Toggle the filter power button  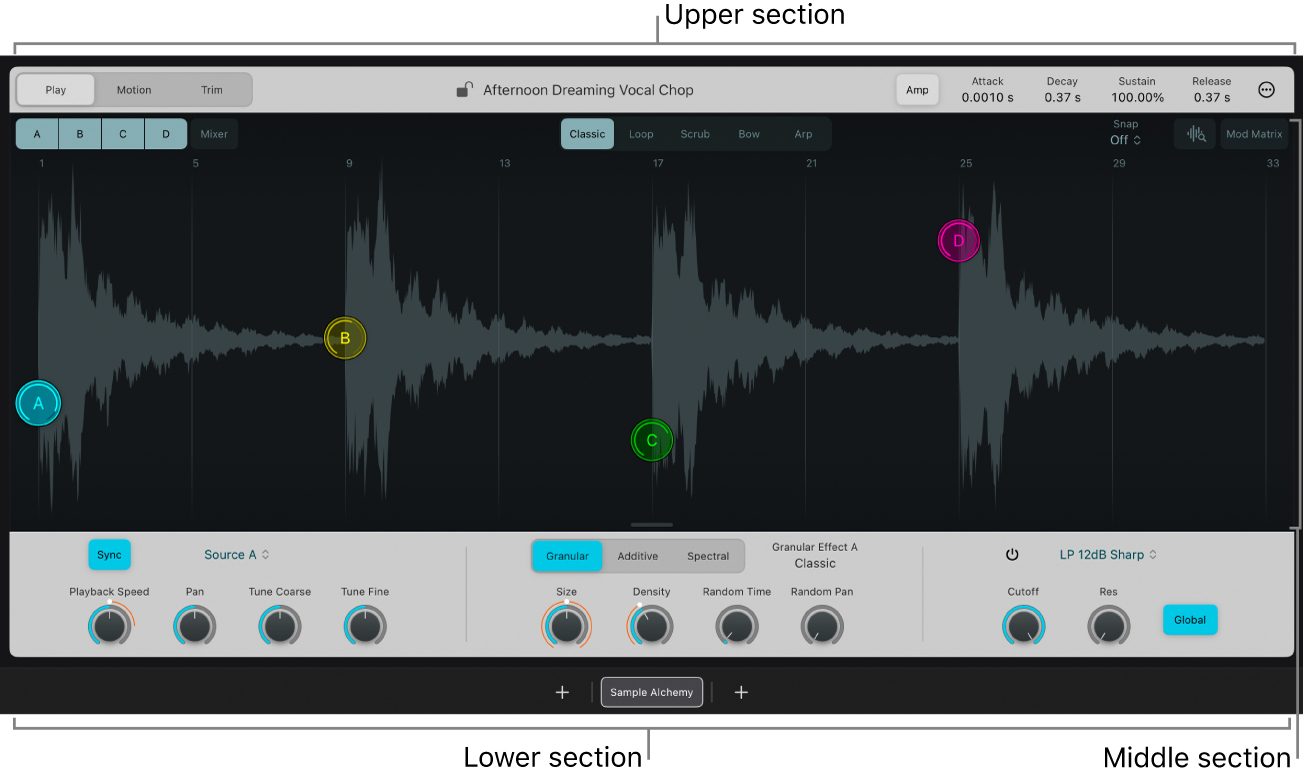(1012, 554)
